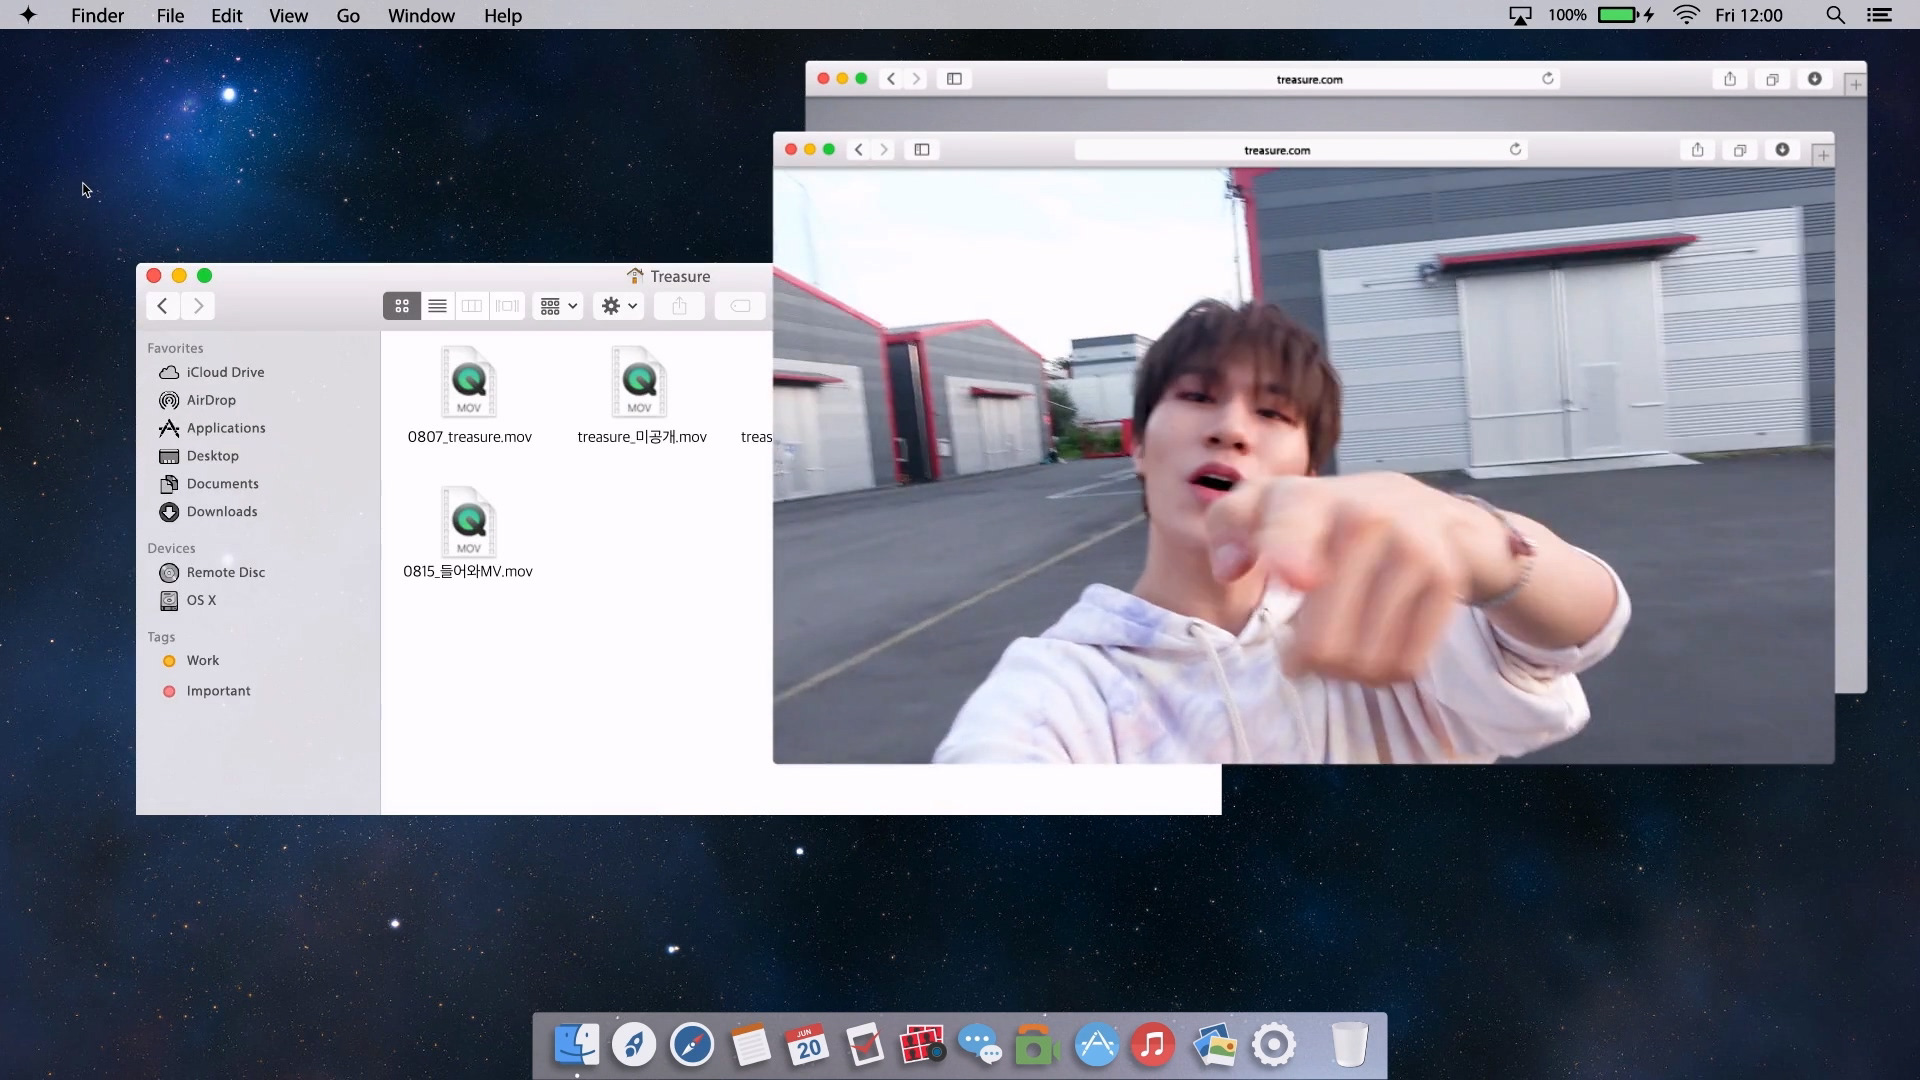Open Spotlight search in menu bar
The height and width of the screenshot is (1080, 1920).
(x=1835, y=15)
